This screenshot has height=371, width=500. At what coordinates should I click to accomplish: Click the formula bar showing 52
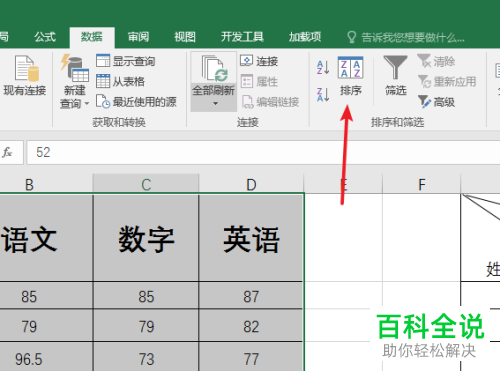click(x=263, y=152)
